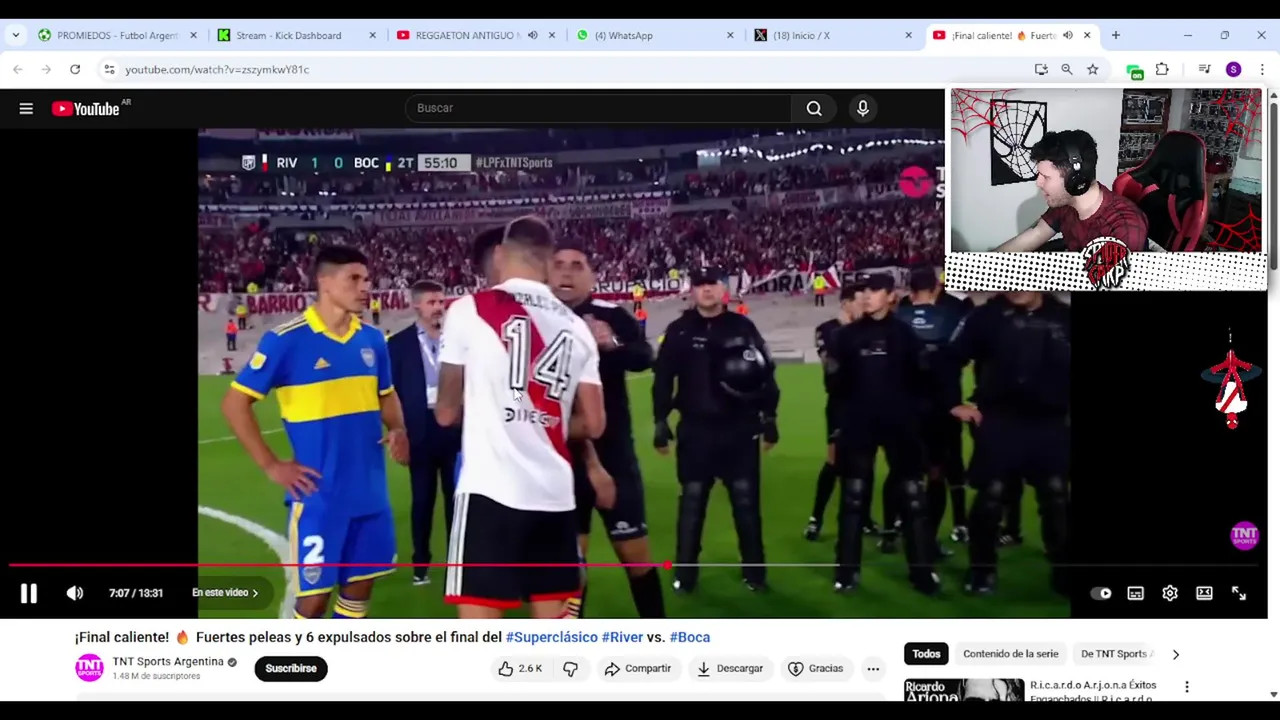The height and width of the screenshot is (720, 1280).
Task: Close the Kick Dashboard tab
Action: tap(373, 35)
